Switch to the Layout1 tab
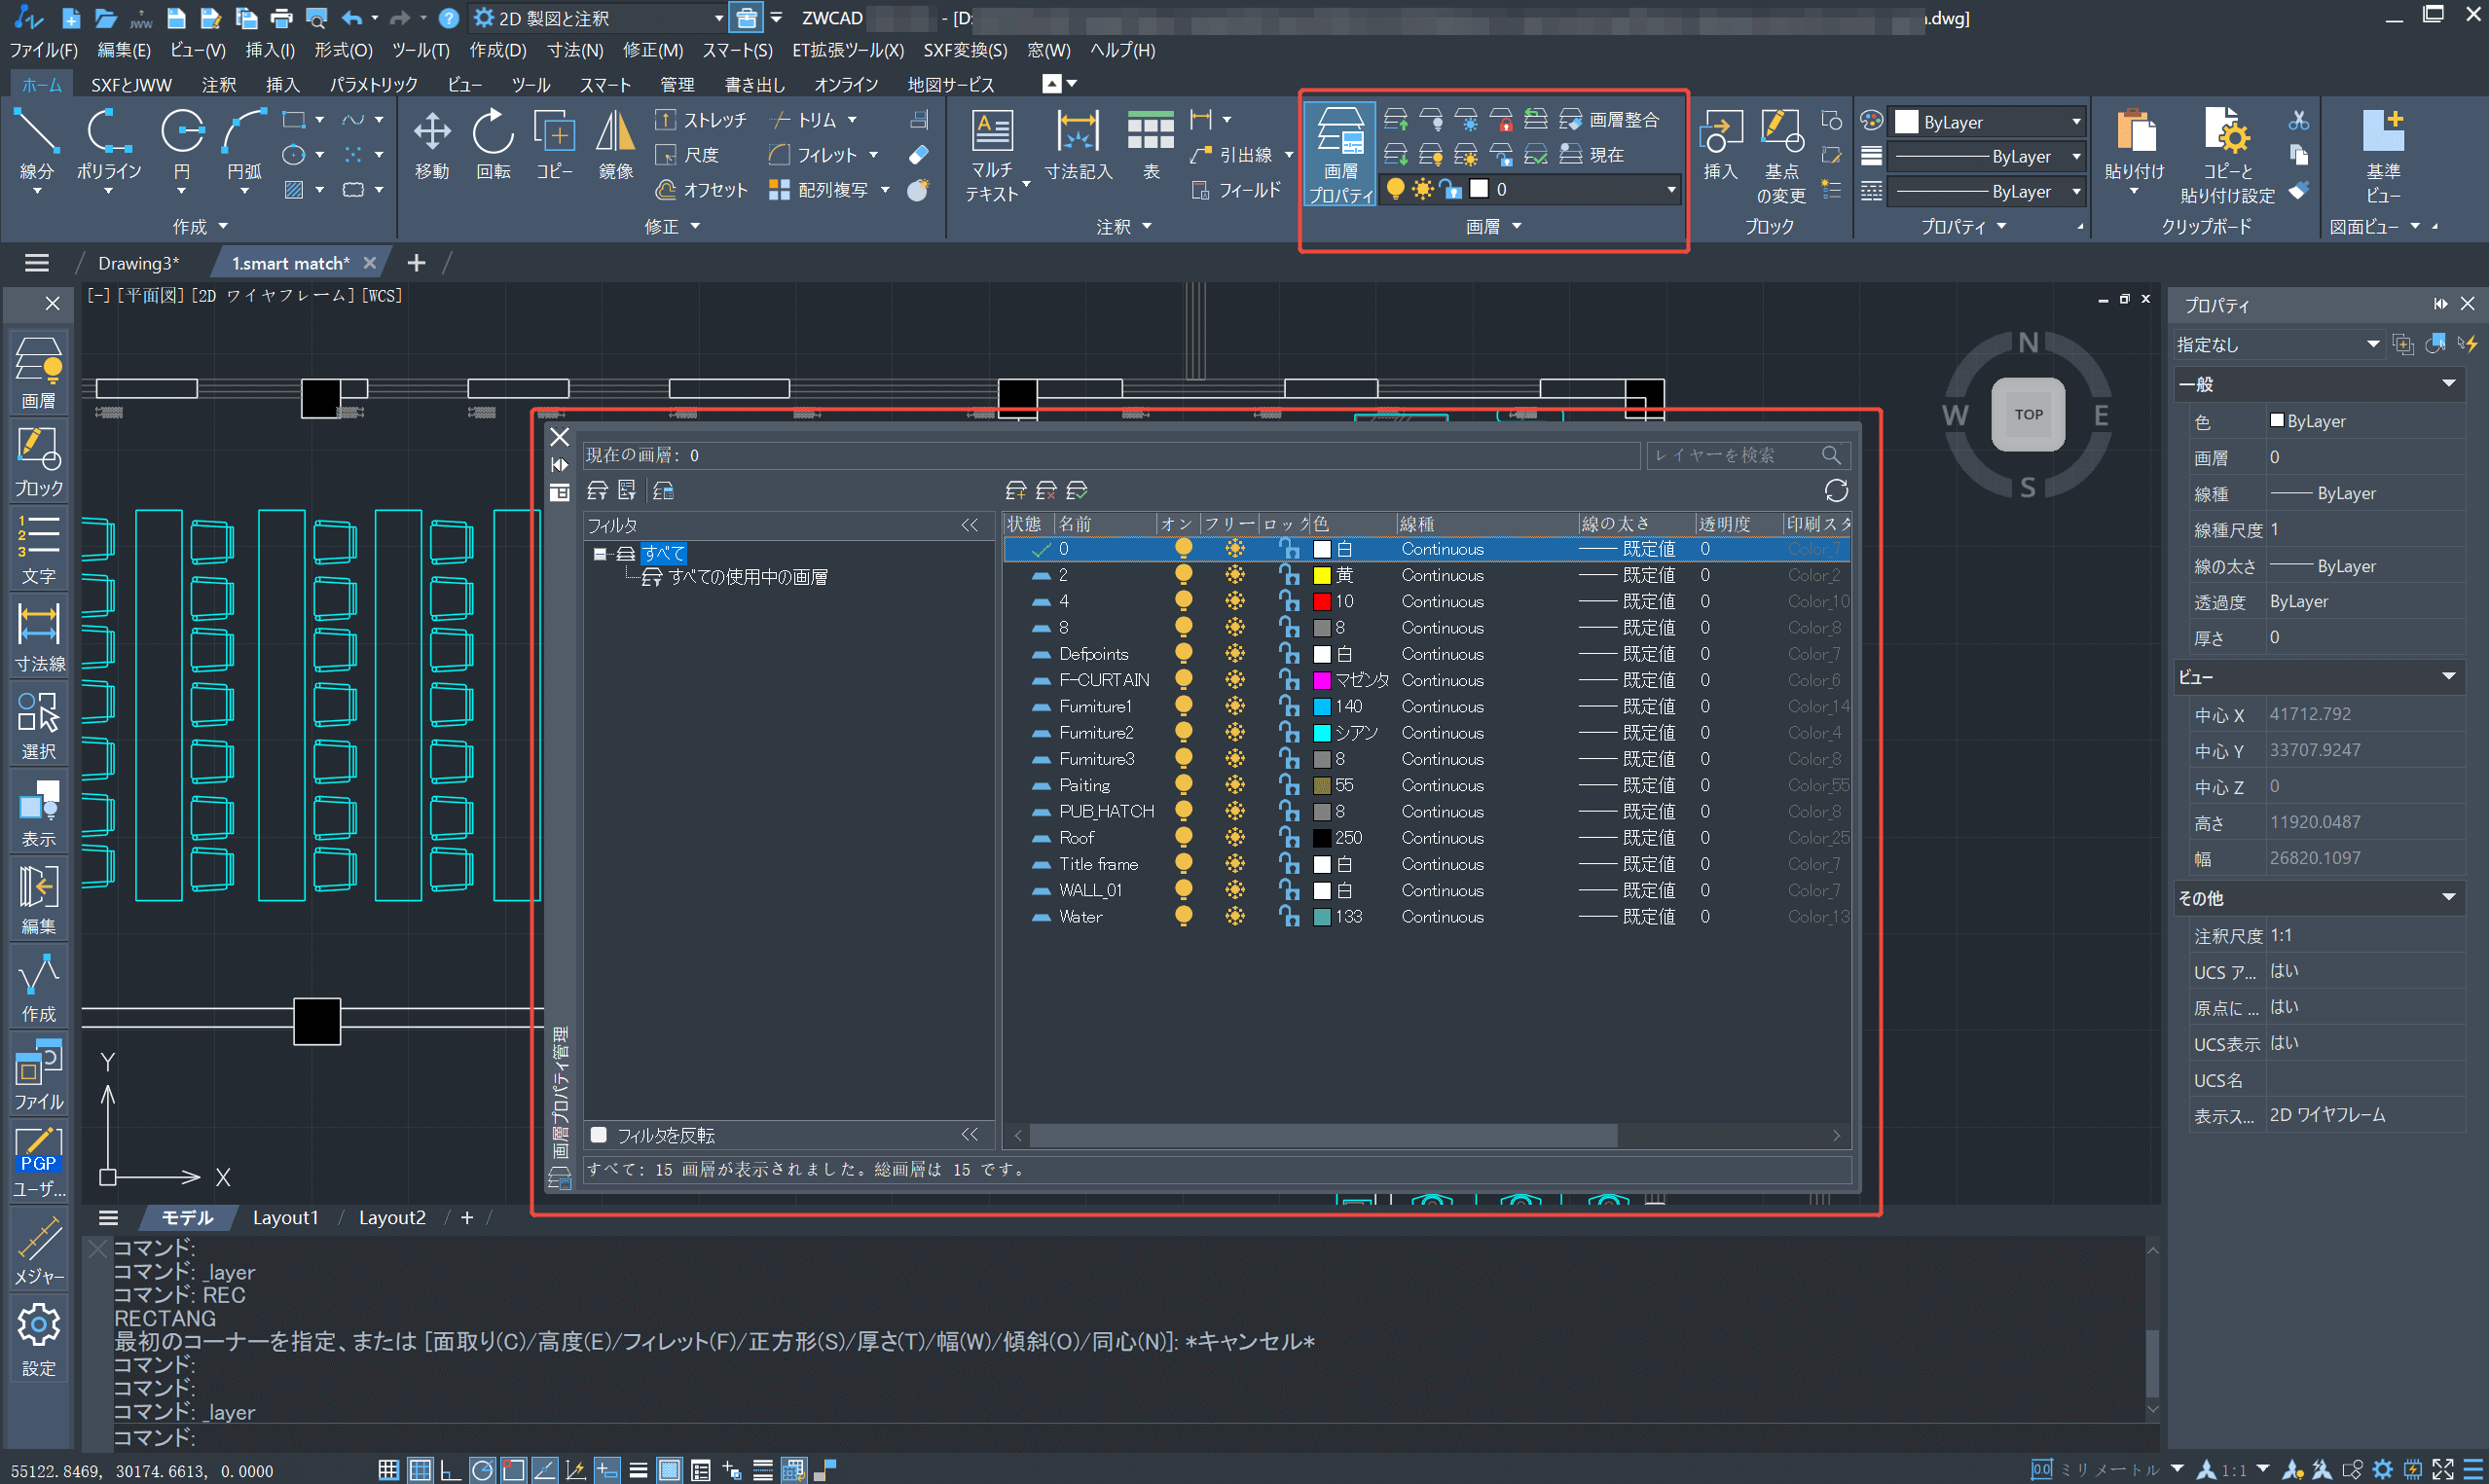The height and width of the screenshot is (1484, 2489). pos(285,1218)
